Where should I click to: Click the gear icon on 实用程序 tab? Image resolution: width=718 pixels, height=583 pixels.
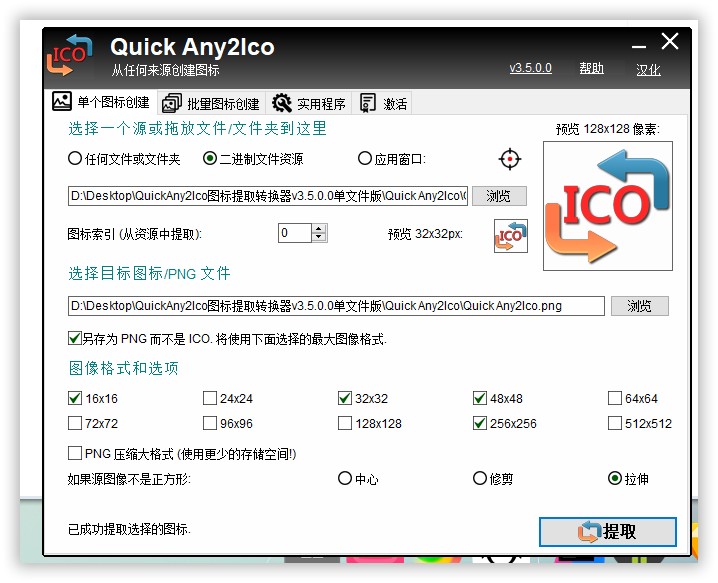282,104
